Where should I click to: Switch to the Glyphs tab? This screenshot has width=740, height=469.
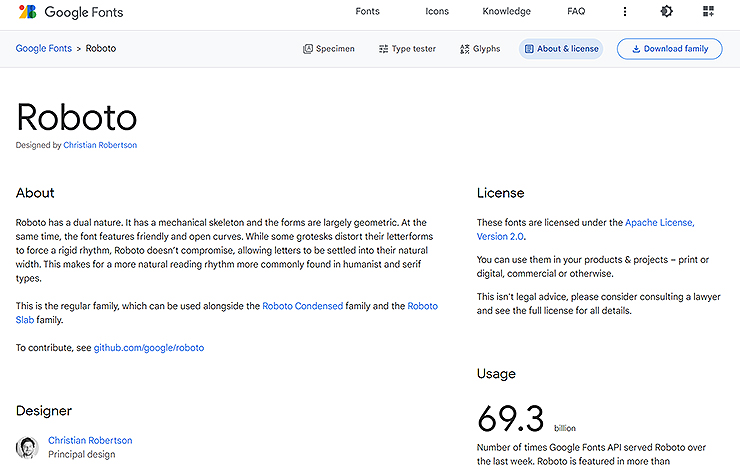tap(480, 49)
